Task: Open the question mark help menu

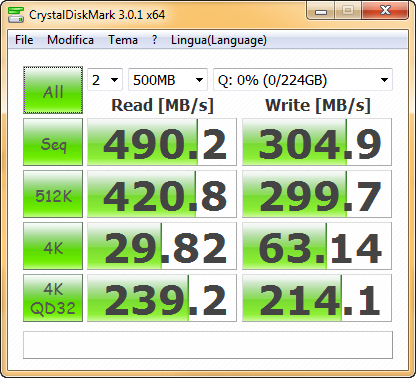Action: [154, 40]
